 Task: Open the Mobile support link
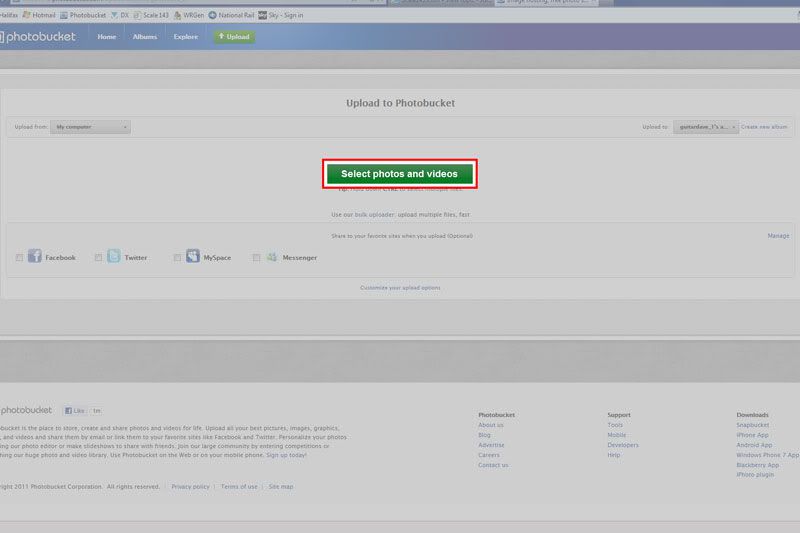coord(616,435)
